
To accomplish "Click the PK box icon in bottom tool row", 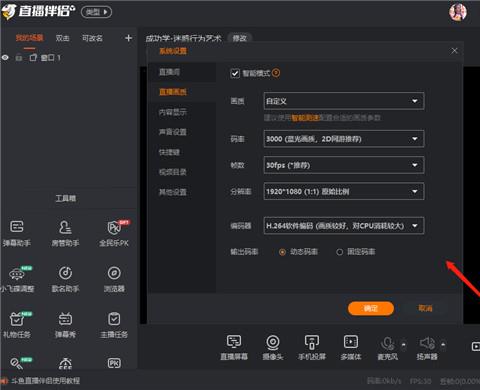I will tap(114, 363).
